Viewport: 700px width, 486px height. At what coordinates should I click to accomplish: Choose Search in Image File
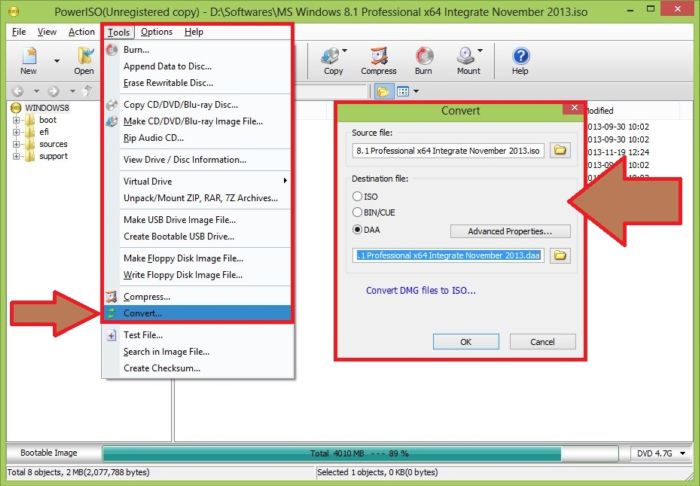click(x=197, y=352)
